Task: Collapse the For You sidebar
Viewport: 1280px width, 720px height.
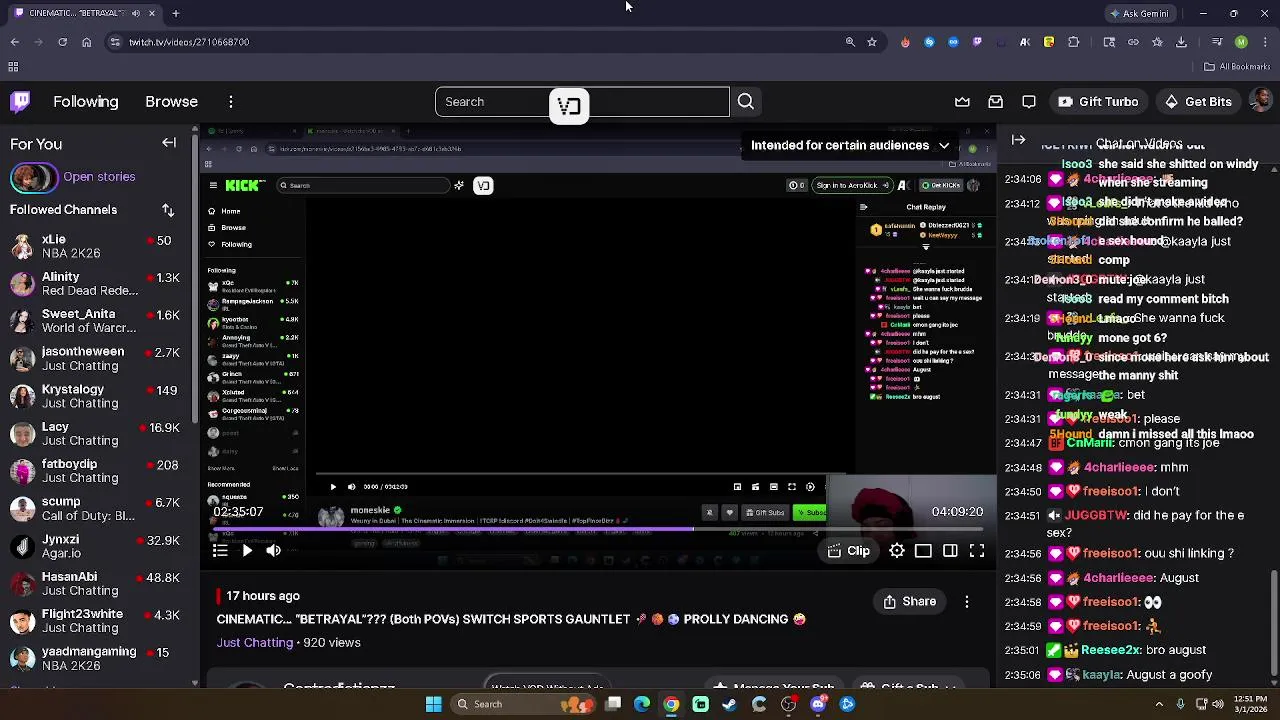Action: (169, 143)
